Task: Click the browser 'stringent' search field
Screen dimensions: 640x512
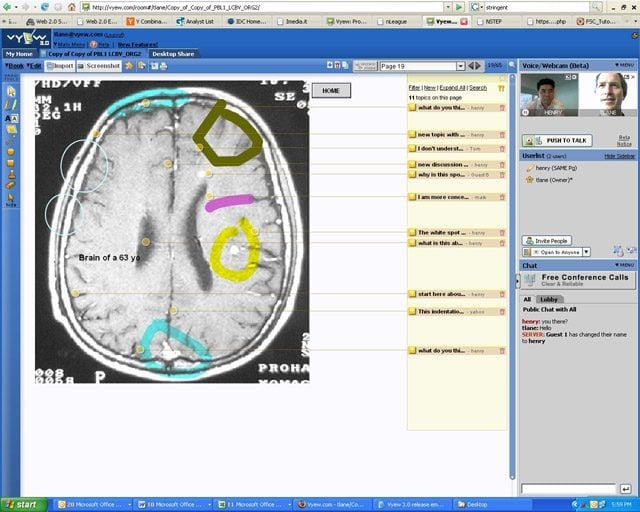Action: pos(536,7)
